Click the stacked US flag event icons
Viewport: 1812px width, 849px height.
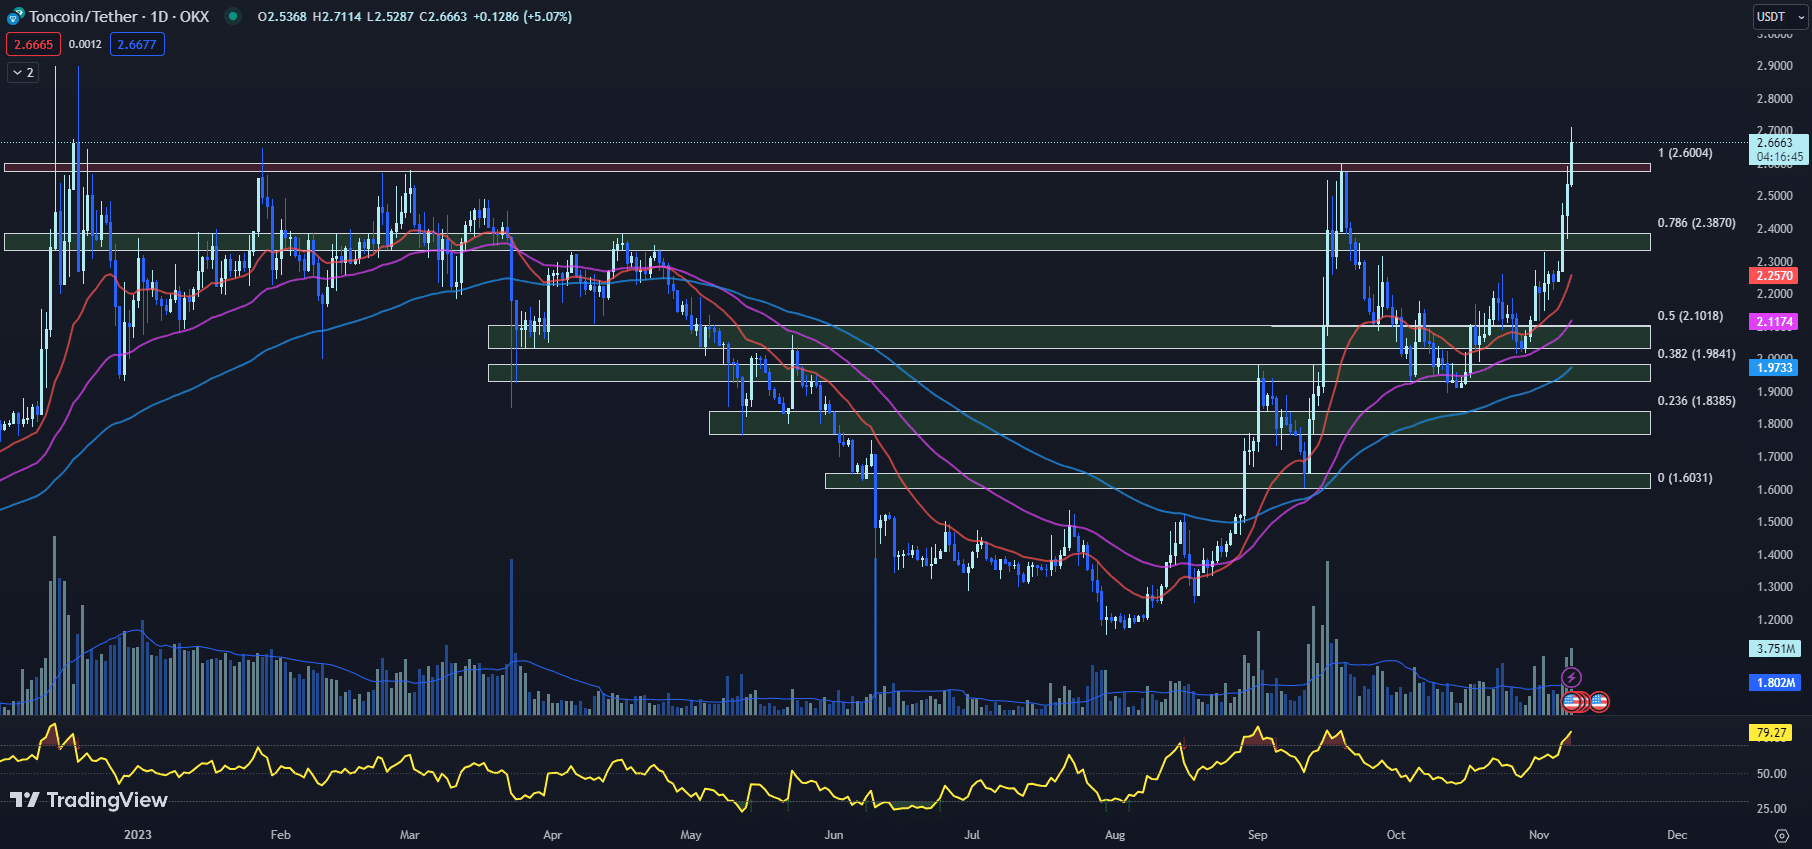pos(1574,702)
